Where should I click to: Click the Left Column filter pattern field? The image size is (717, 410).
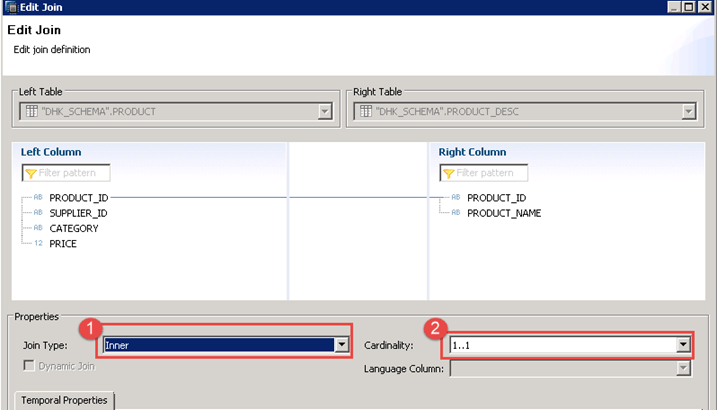(x=72, y=173)
